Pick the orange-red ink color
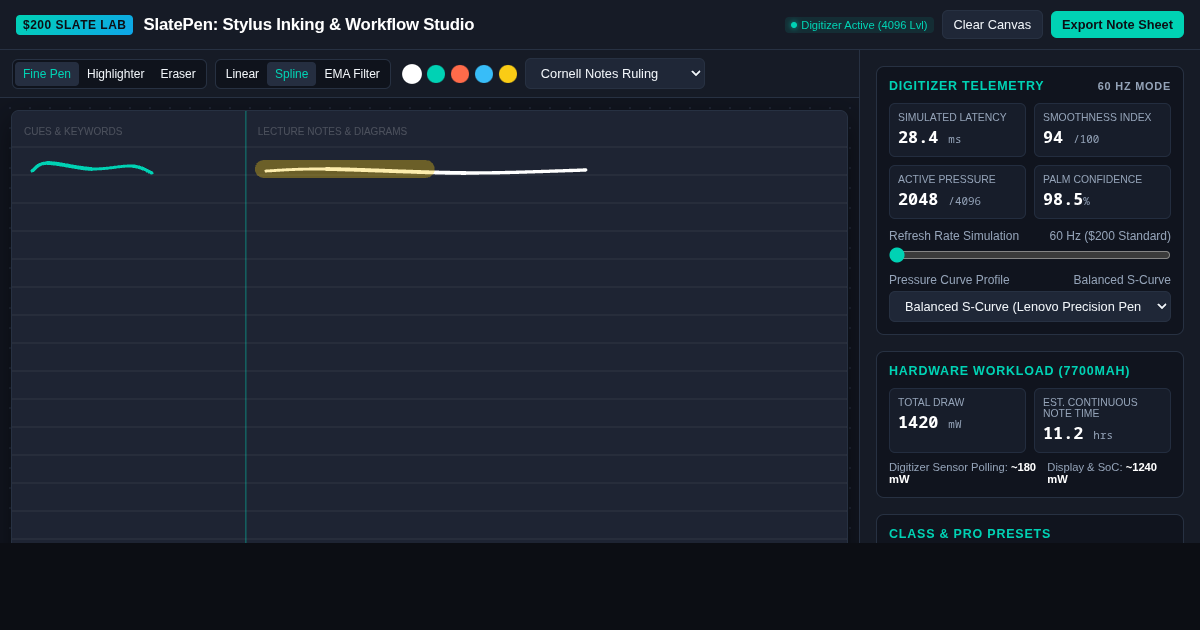 click(x=460, y=74)
